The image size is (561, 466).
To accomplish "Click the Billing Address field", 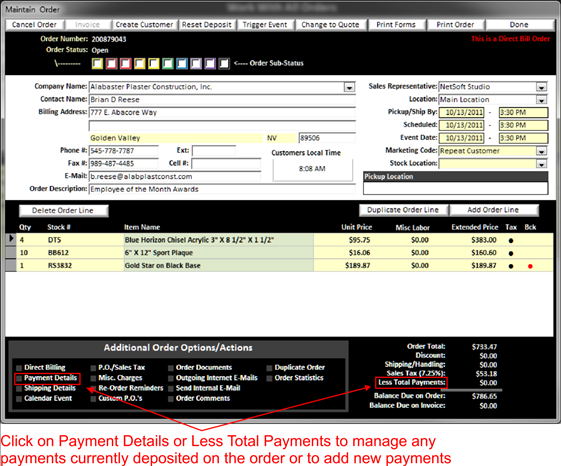I will pyautogui.click(x=222, y=112).
